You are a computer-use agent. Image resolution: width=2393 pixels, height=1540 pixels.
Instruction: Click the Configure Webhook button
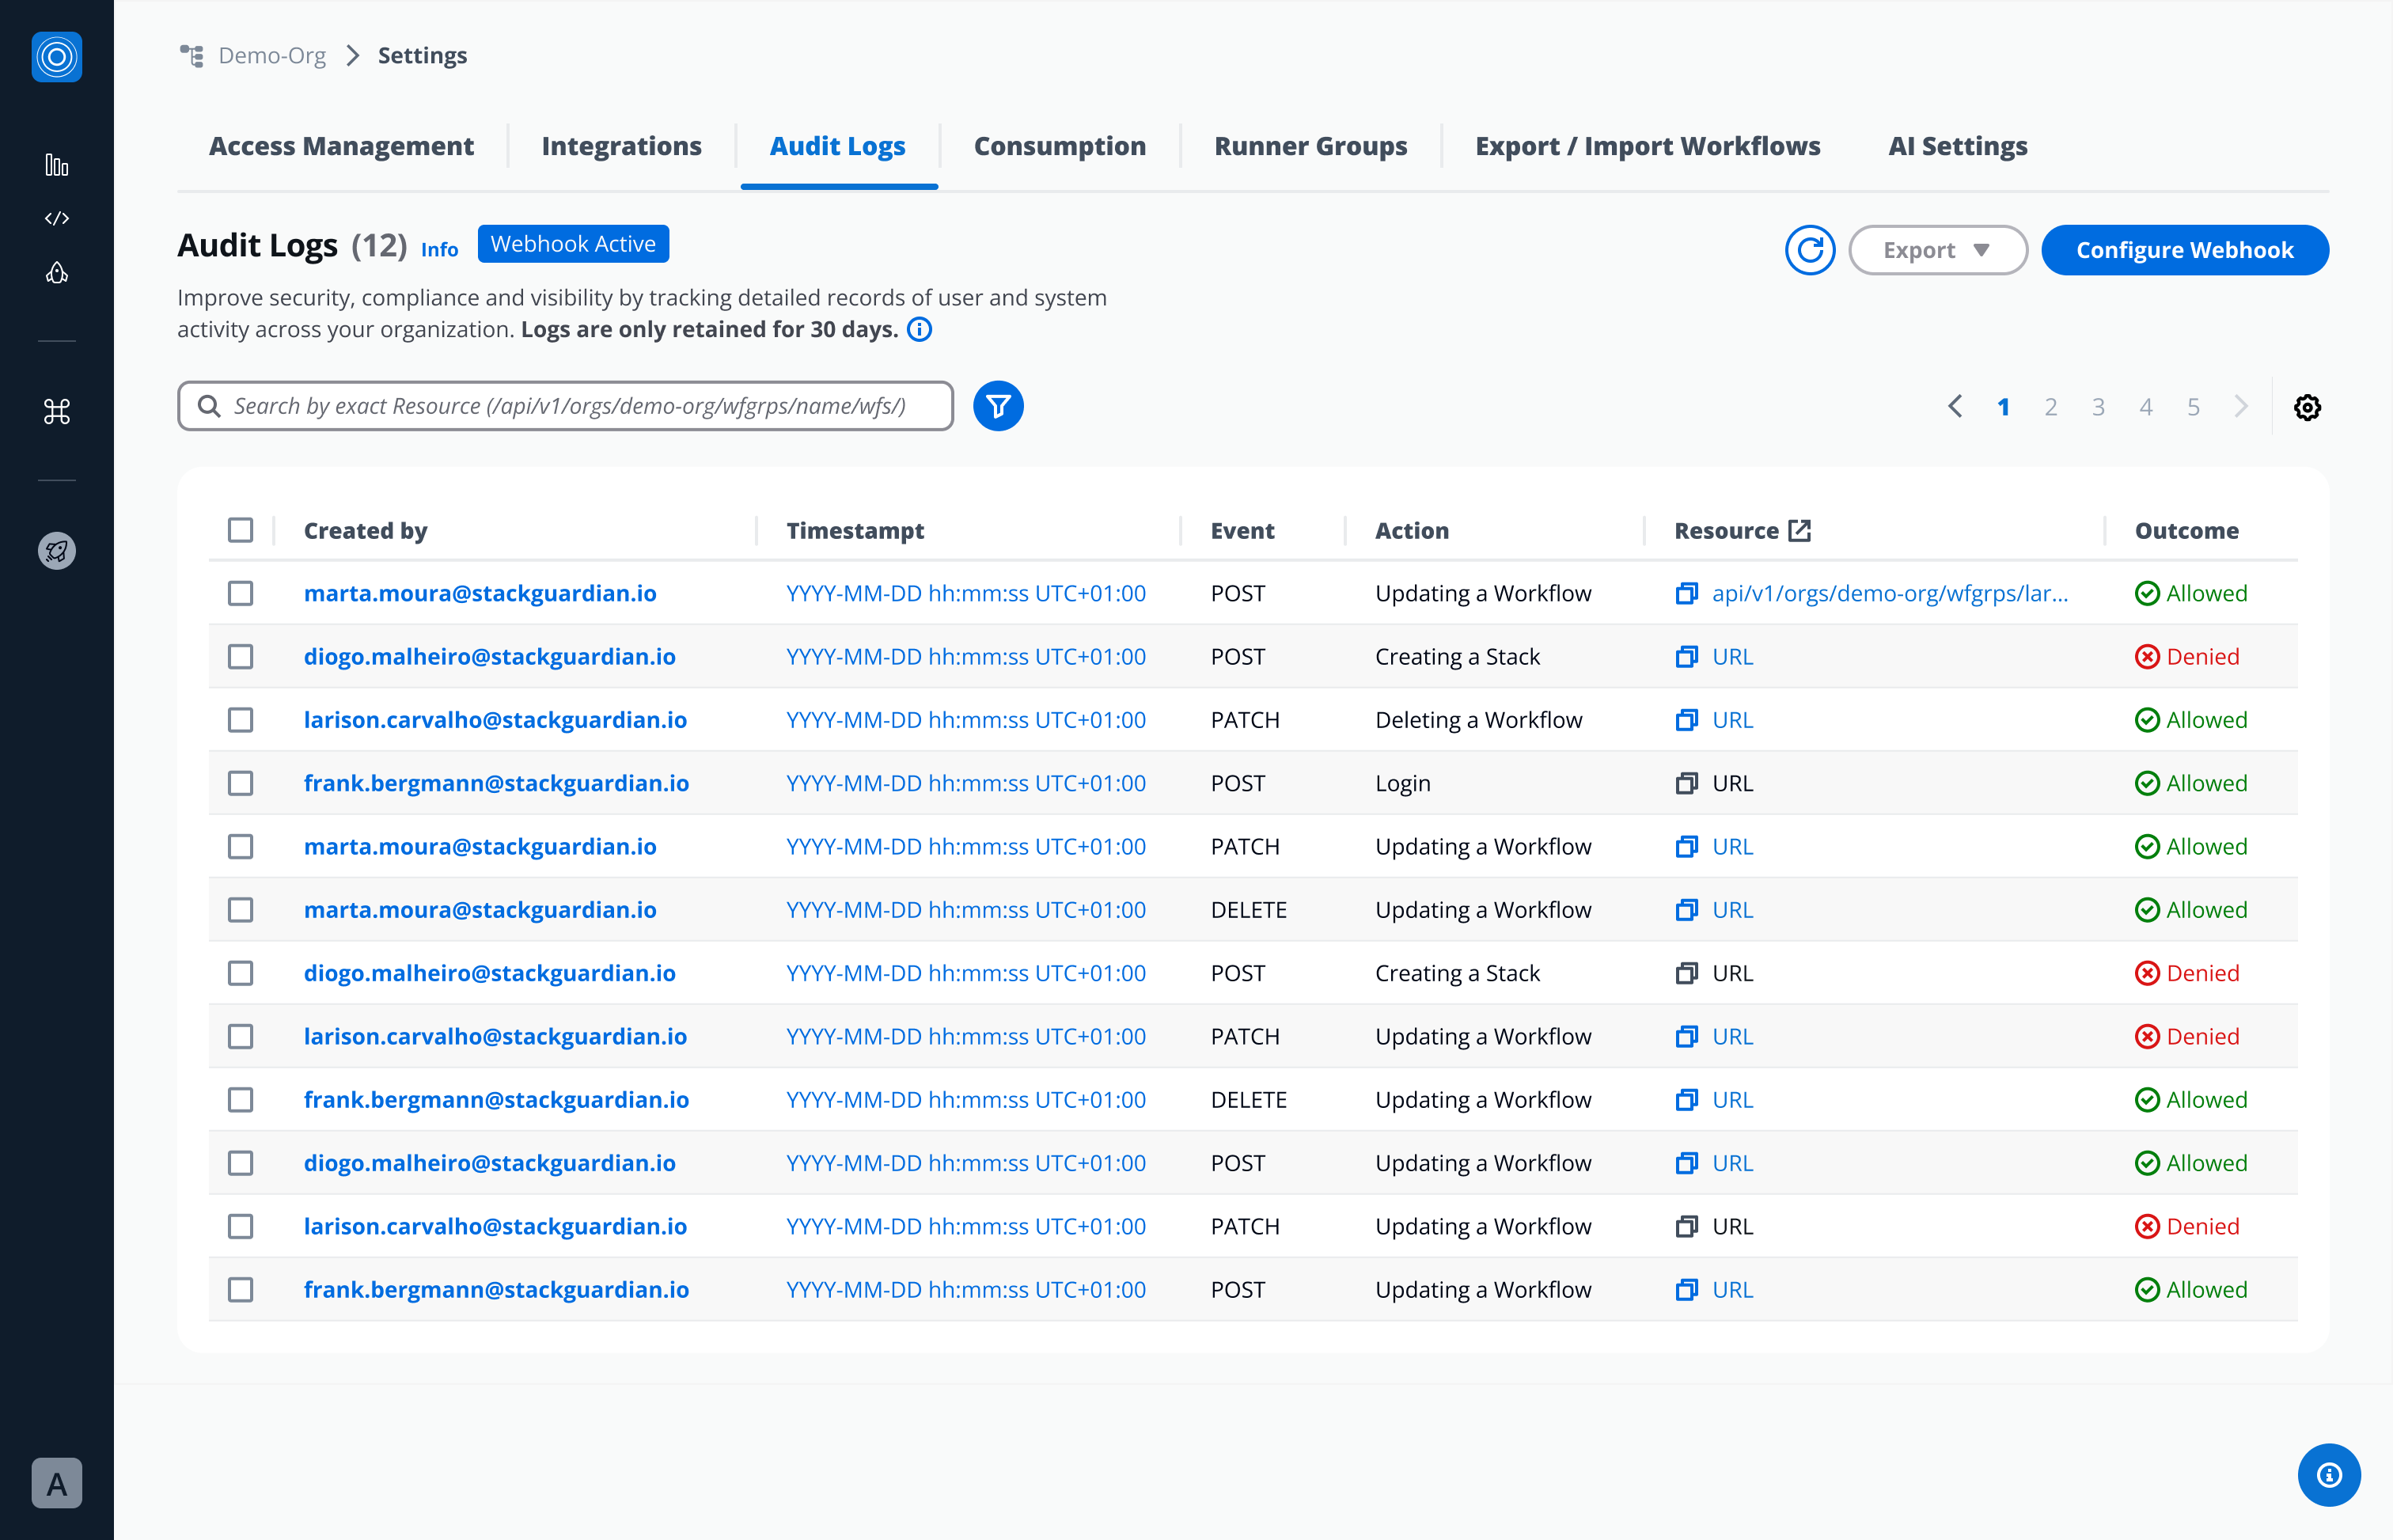[x=2183, y=250]
